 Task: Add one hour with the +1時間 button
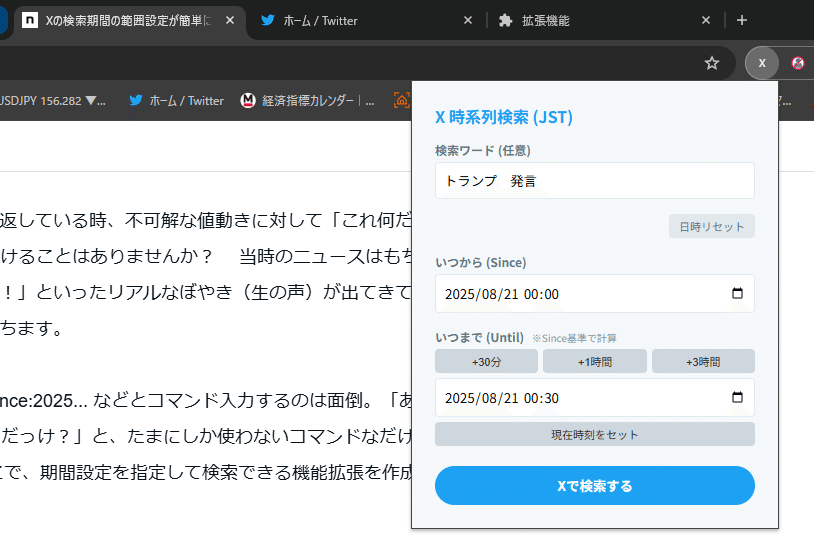(595, 361)
